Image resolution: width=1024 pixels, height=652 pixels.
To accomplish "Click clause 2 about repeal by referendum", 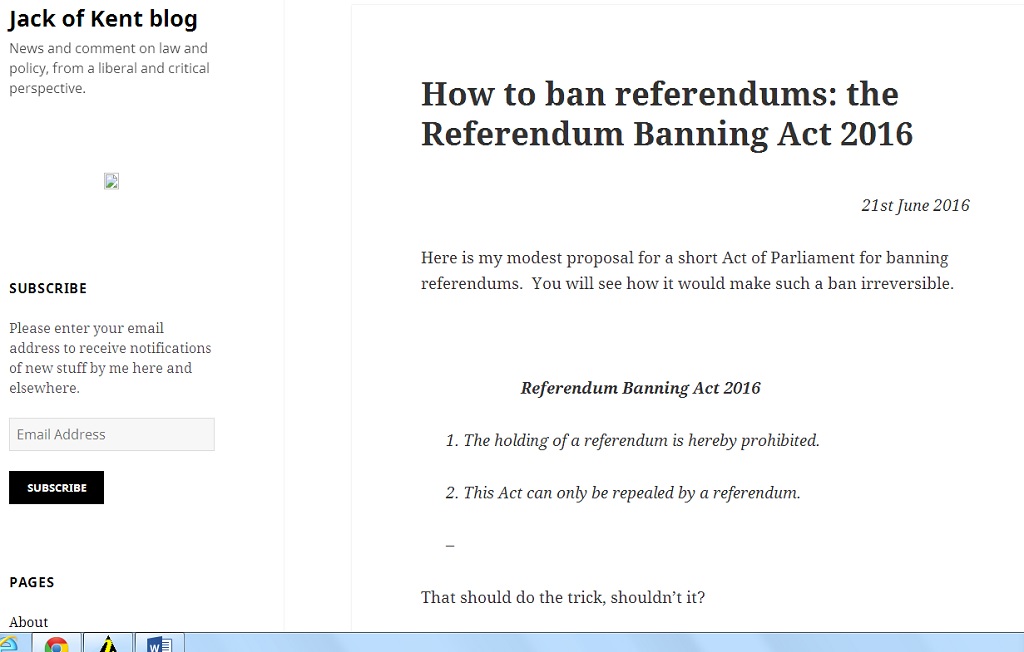I will [622, 493].
